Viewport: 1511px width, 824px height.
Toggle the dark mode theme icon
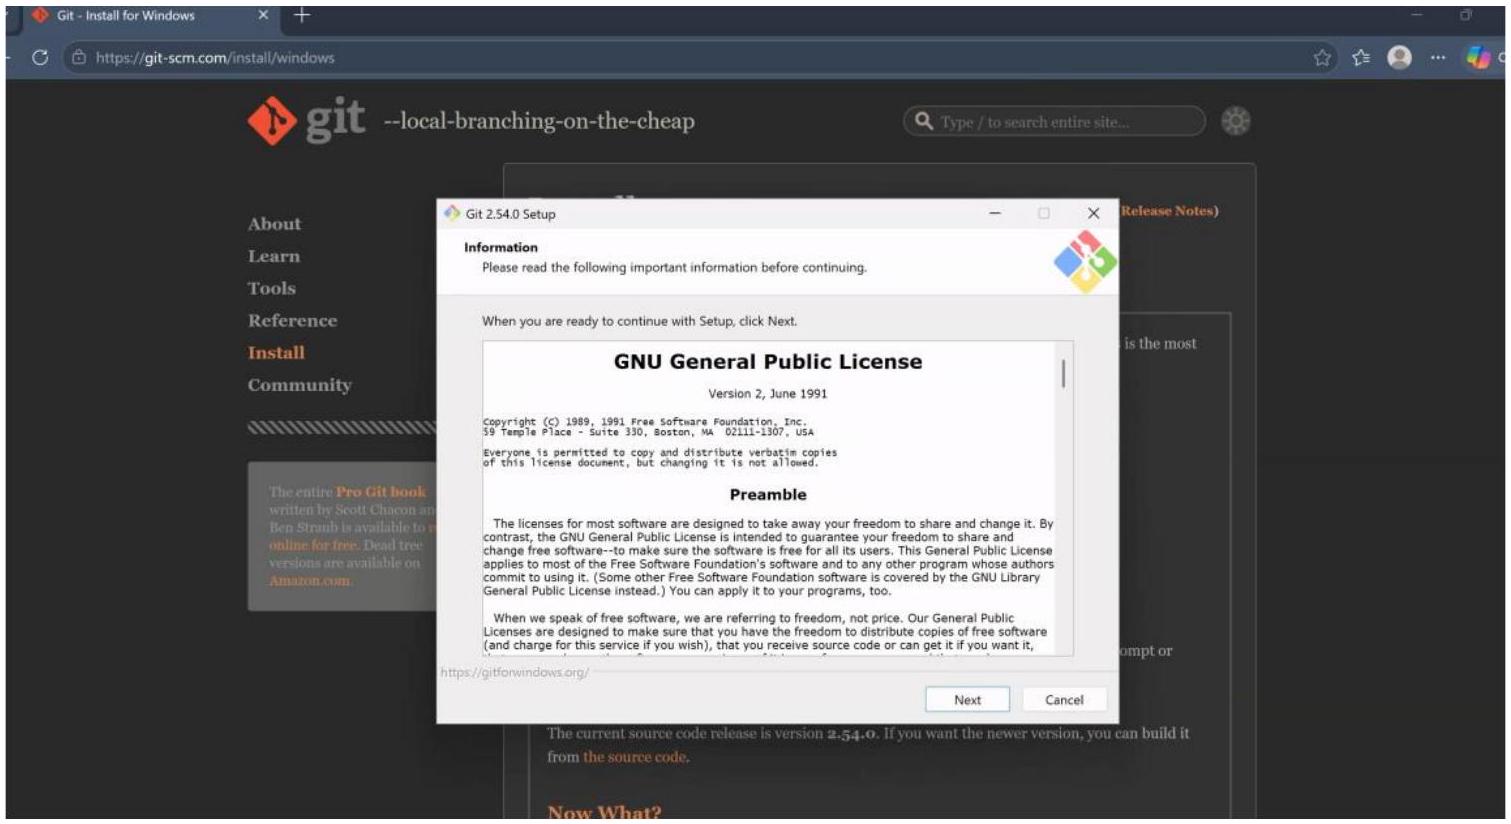pyautogui.click(x=1236, y=121)
